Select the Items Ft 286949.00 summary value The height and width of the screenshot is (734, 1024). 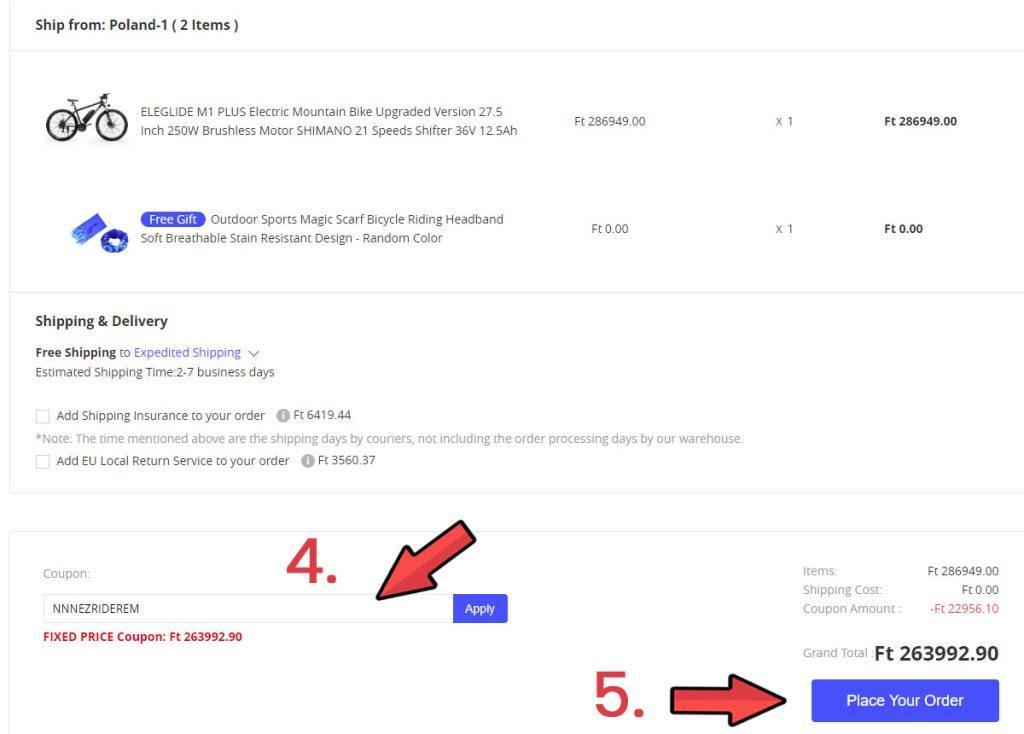pyautogui.click(x=963, y=571)
